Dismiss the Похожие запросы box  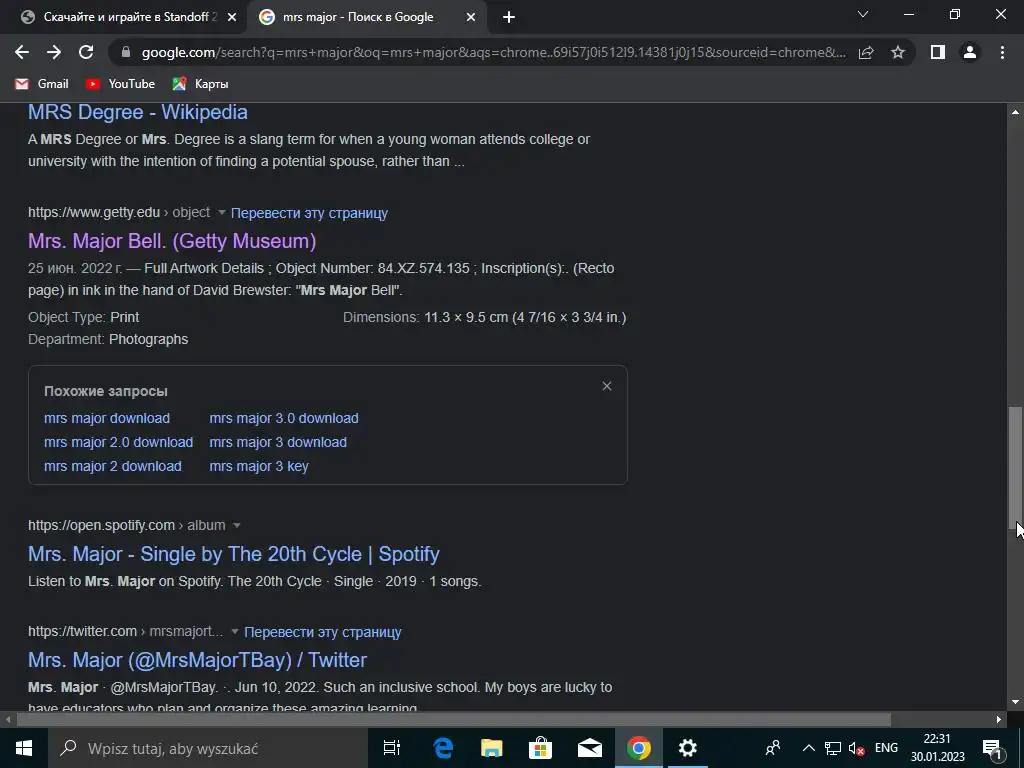tap(607, 386)
